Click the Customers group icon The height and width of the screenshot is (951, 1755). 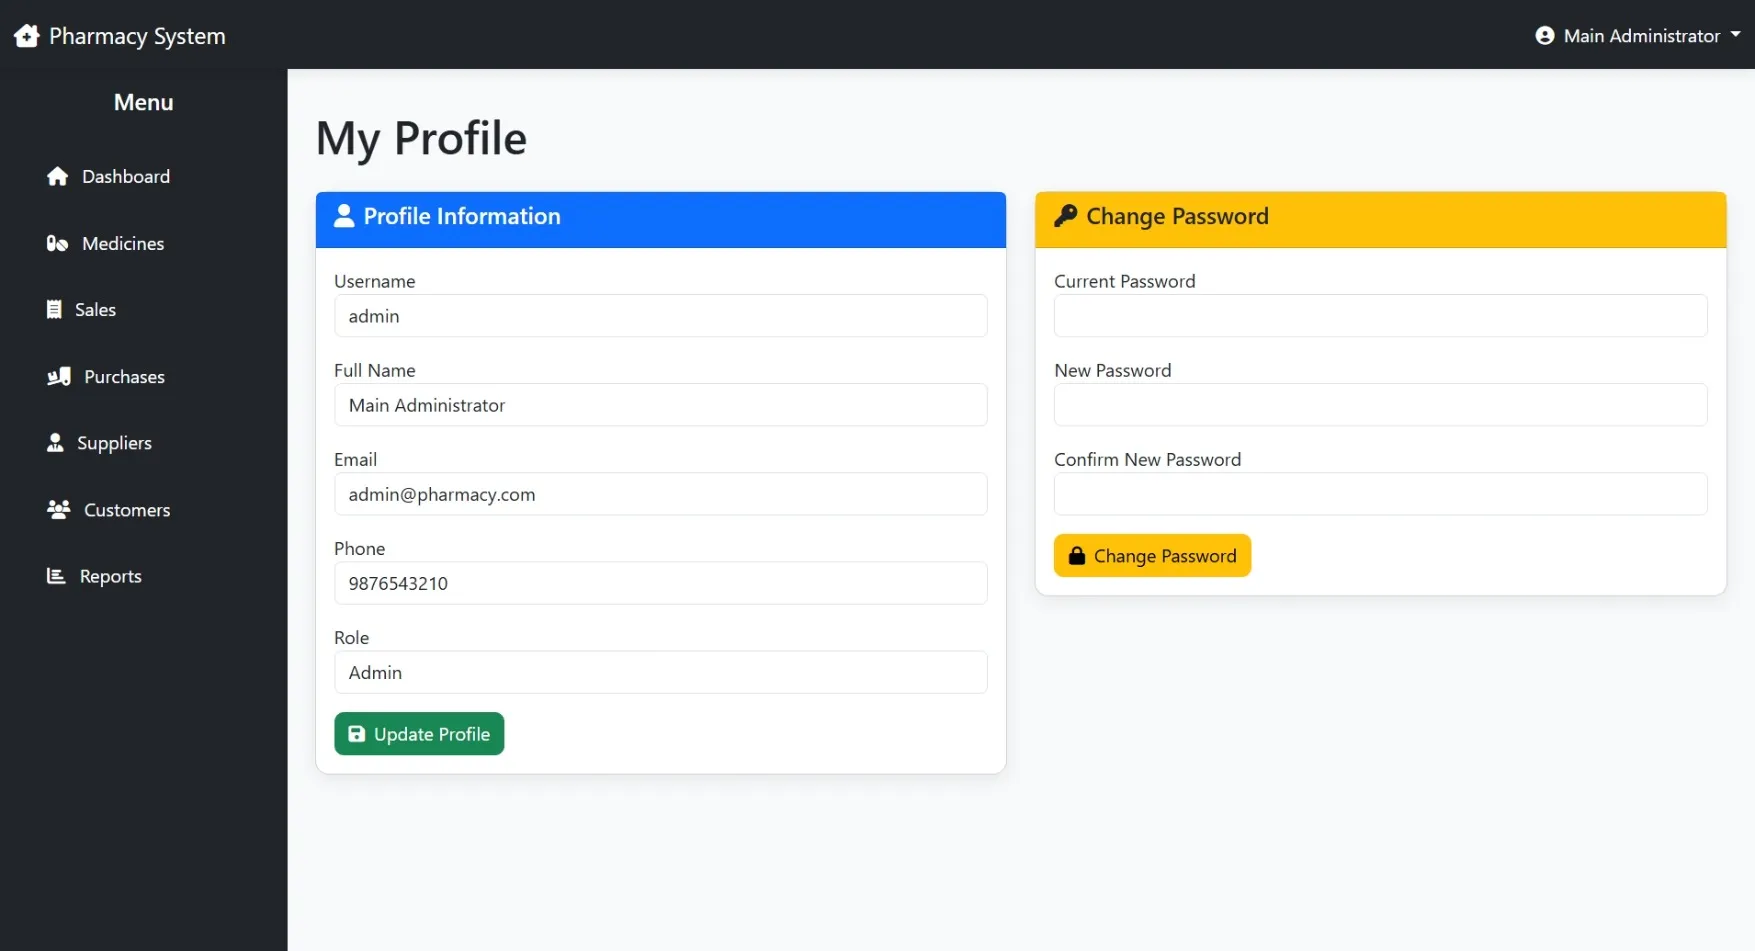[58, 509]
